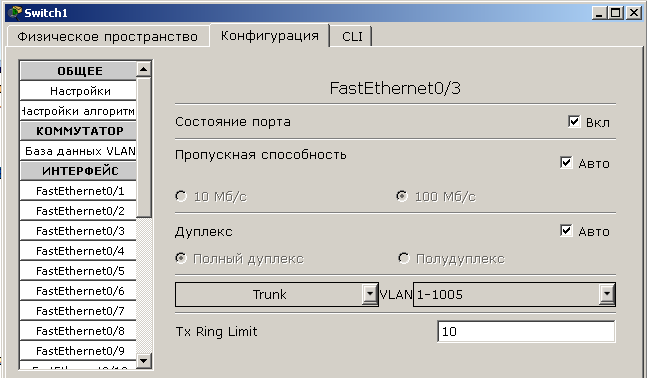
Task: Select the Полудуплекс radio option
Action: [404, 258]
